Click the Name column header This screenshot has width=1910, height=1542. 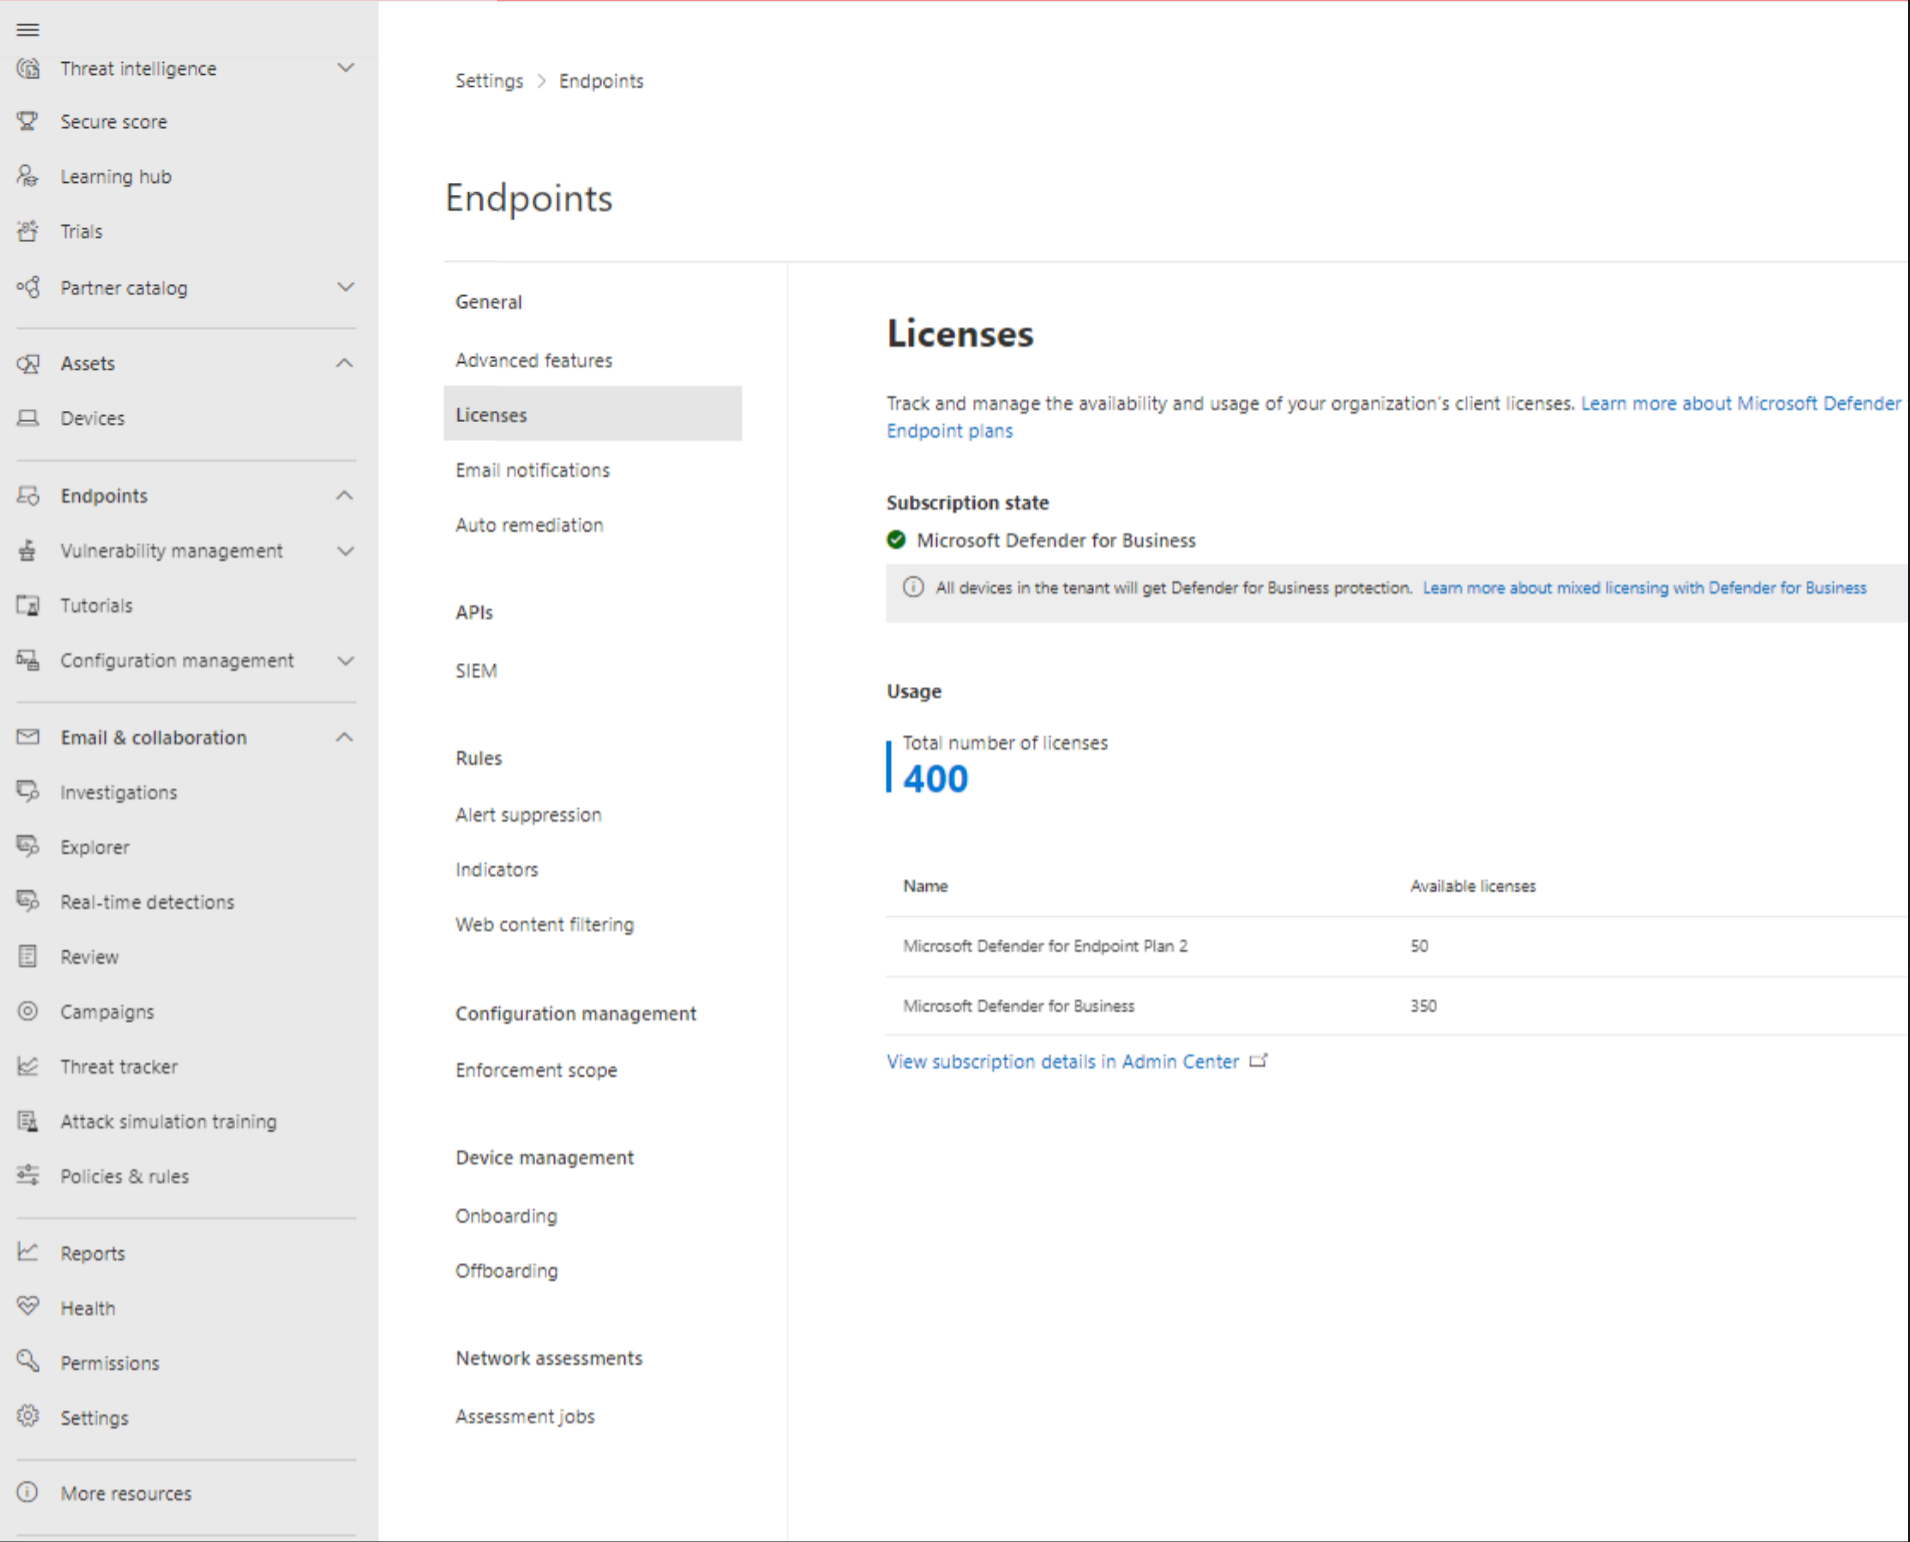(x=925, y=886)
